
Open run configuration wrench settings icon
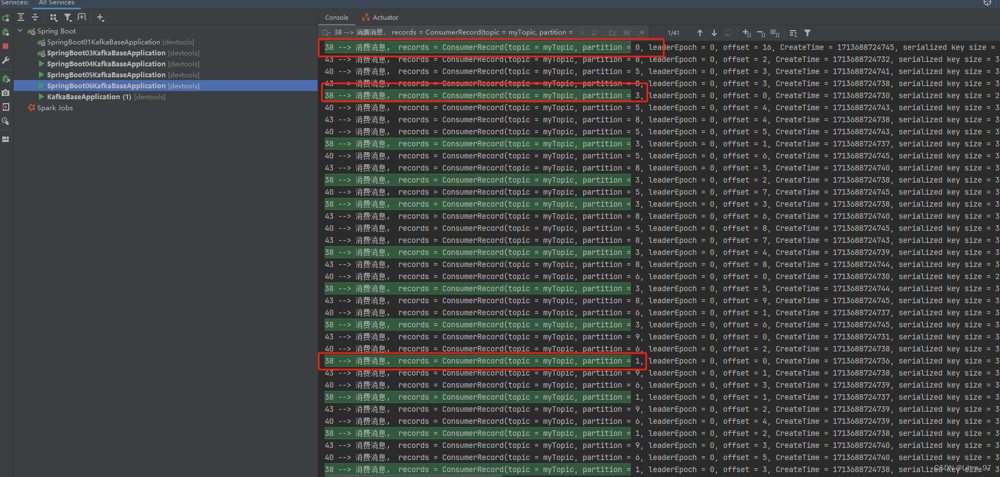coord(6,61)
